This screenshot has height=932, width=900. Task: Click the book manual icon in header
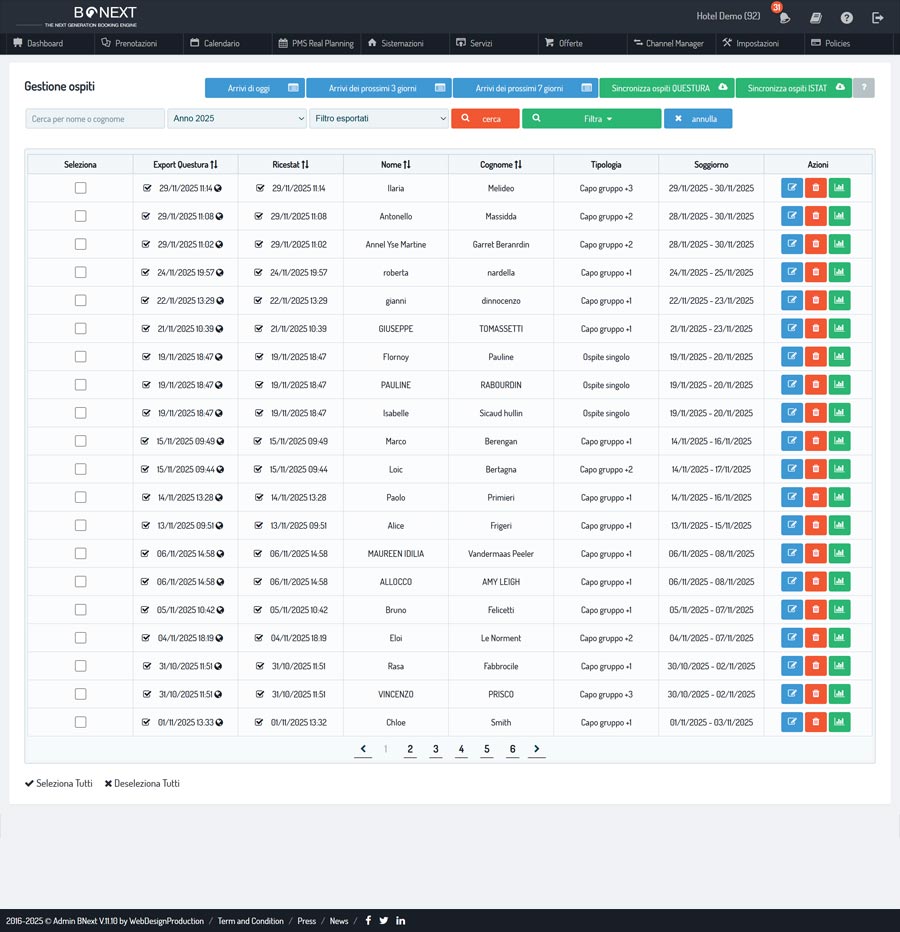point(816,17)
